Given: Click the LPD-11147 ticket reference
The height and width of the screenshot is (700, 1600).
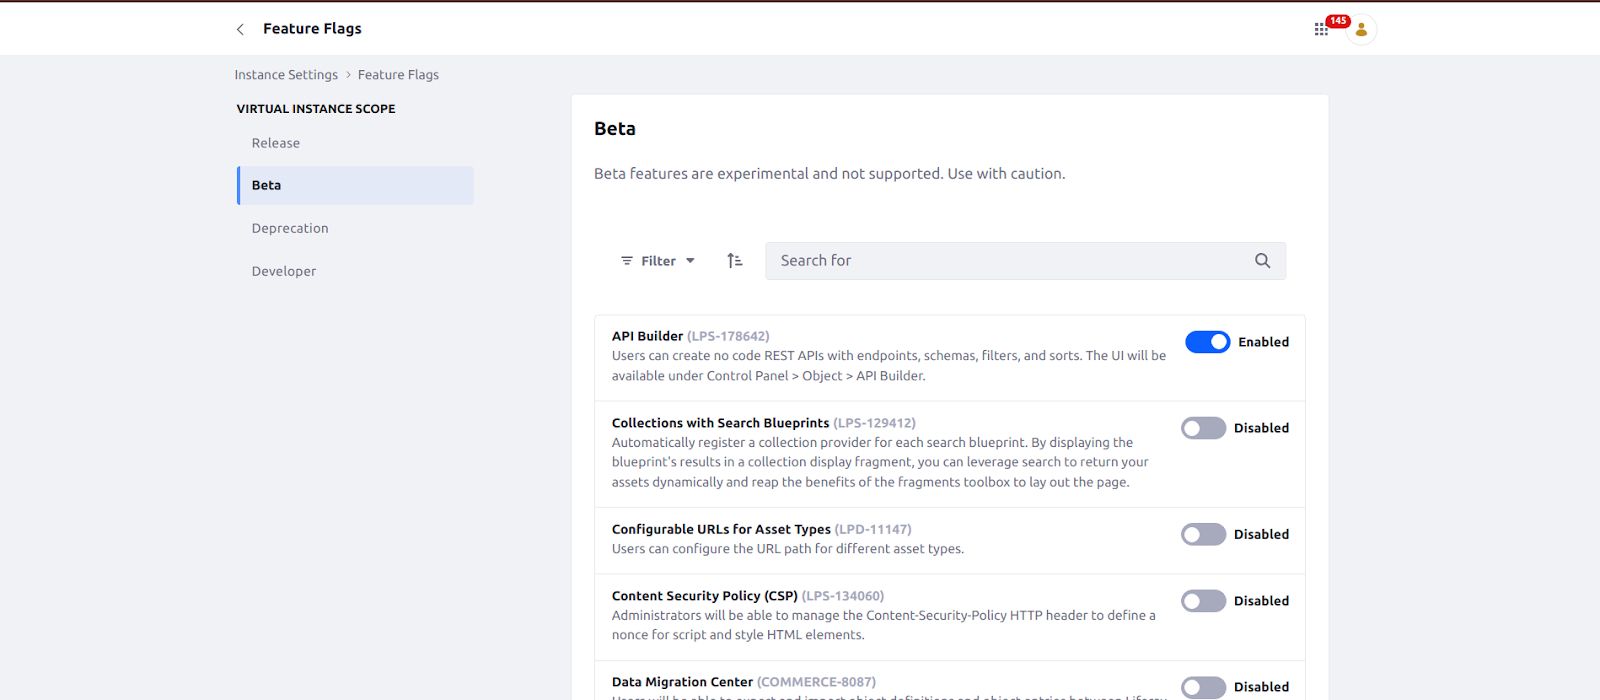Looking at the screenshot, I should pyautogui.click(x=873, y=529).
